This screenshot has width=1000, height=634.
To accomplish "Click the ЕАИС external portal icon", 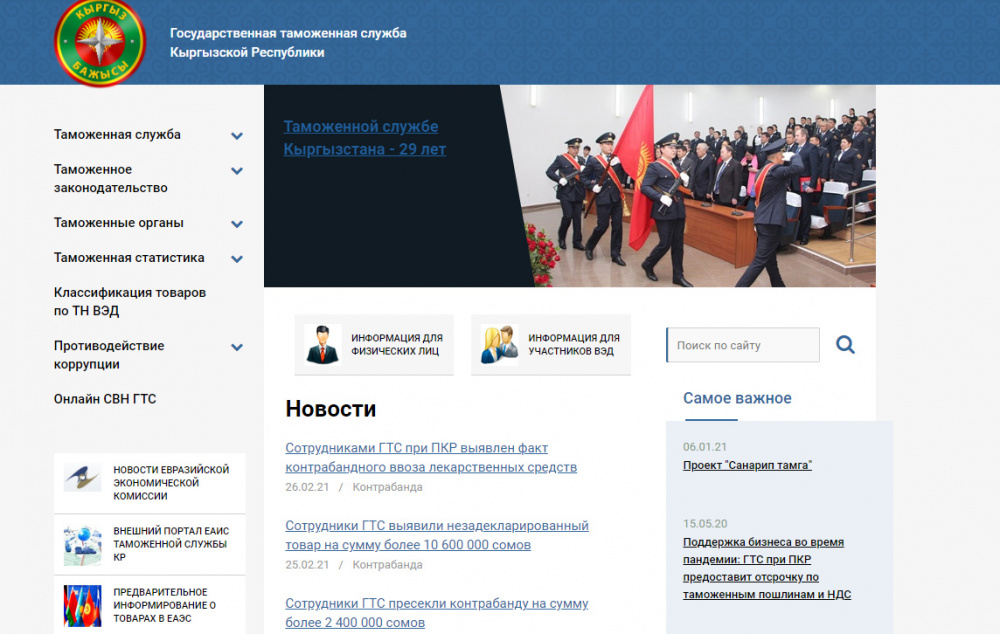I will 82,546.
